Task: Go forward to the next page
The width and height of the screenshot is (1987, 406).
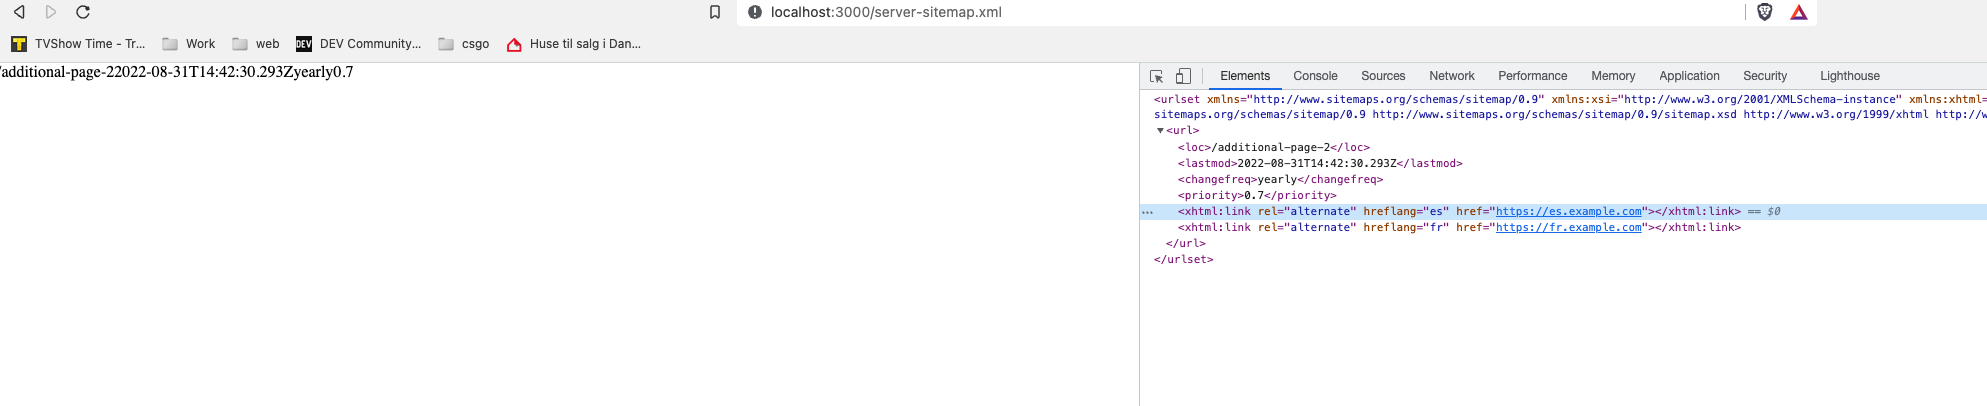Action: tap(51, 12)
